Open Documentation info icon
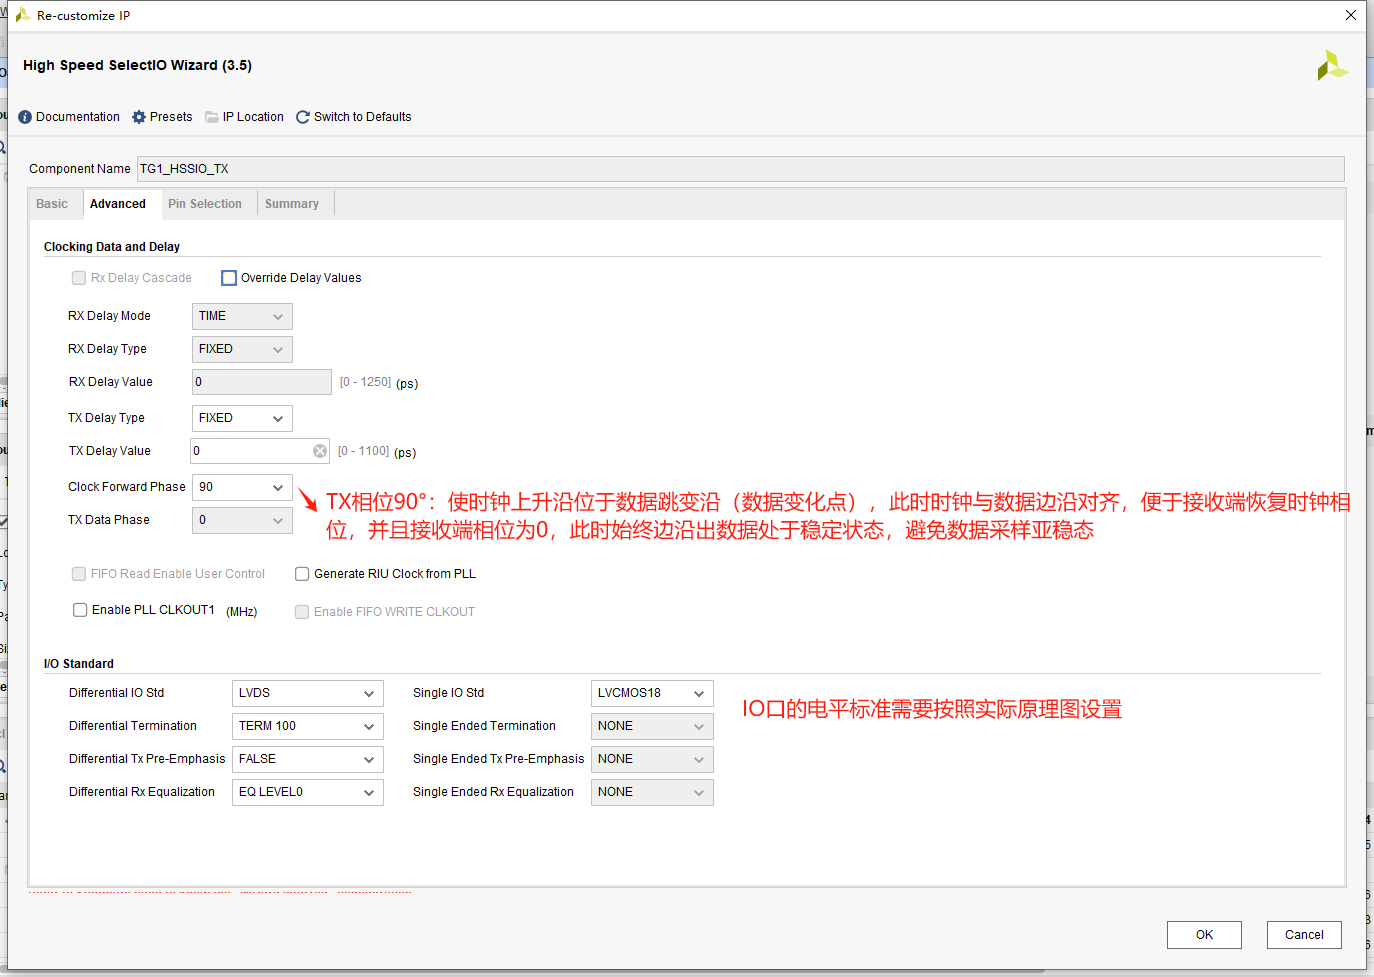 pyautogui.click(x=25, y=117)
